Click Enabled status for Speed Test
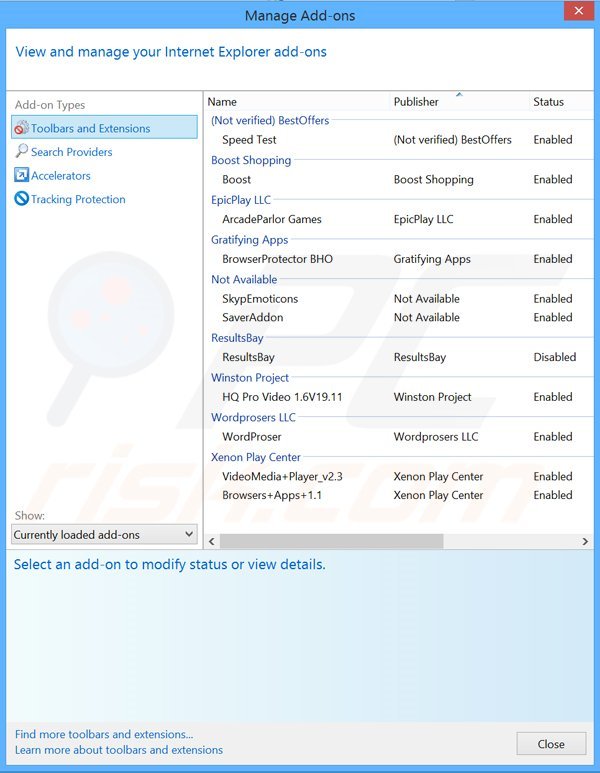Viewport: 600px width, 773px height. pyautogui.click(x=553, y=140)
